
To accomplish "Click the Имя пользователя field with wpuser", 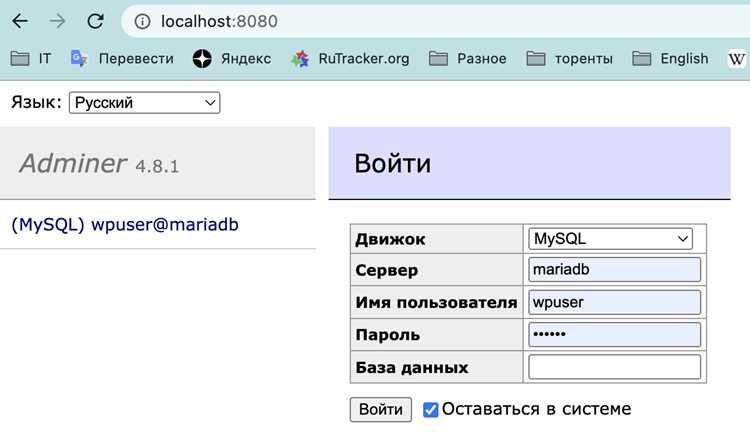I will pyautogui.click(x=614, y=302).
